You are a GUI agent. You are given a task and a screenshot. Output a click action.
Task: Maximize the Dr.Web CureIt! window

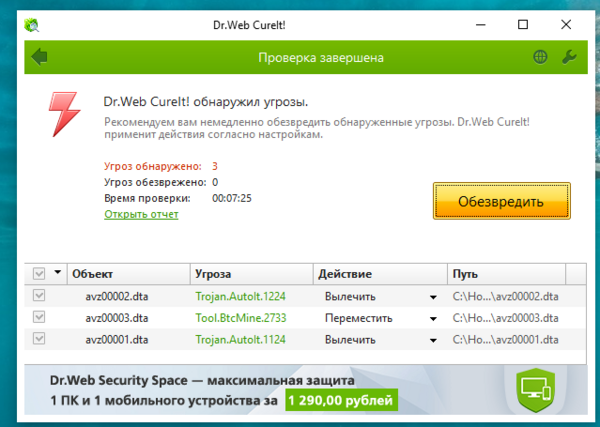pyautogui.click(x=523, y=25)
